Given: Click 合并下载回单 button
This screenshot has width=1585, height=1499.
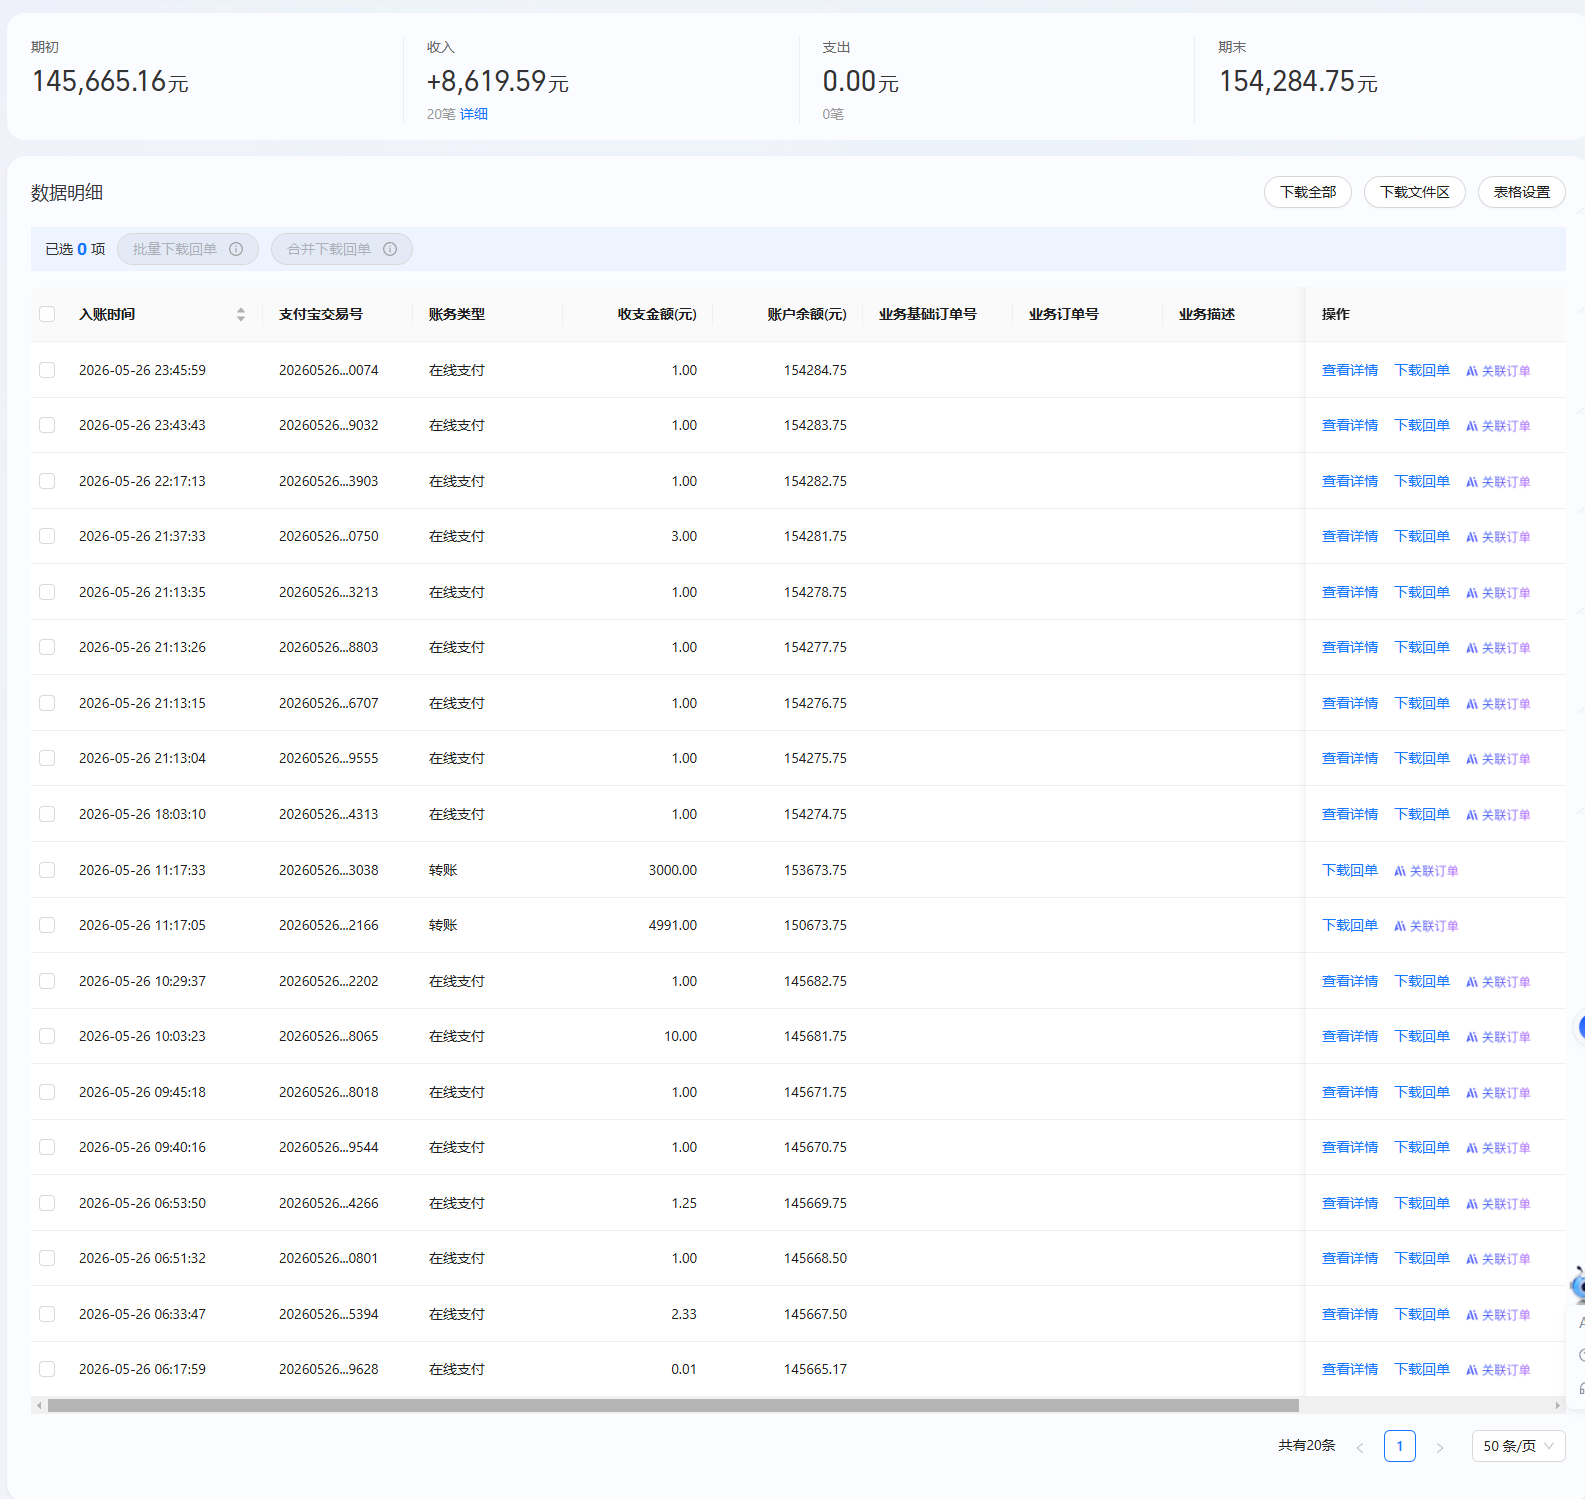Looking at the screenshot, I should pyautogui.click(x=342, y=249).
